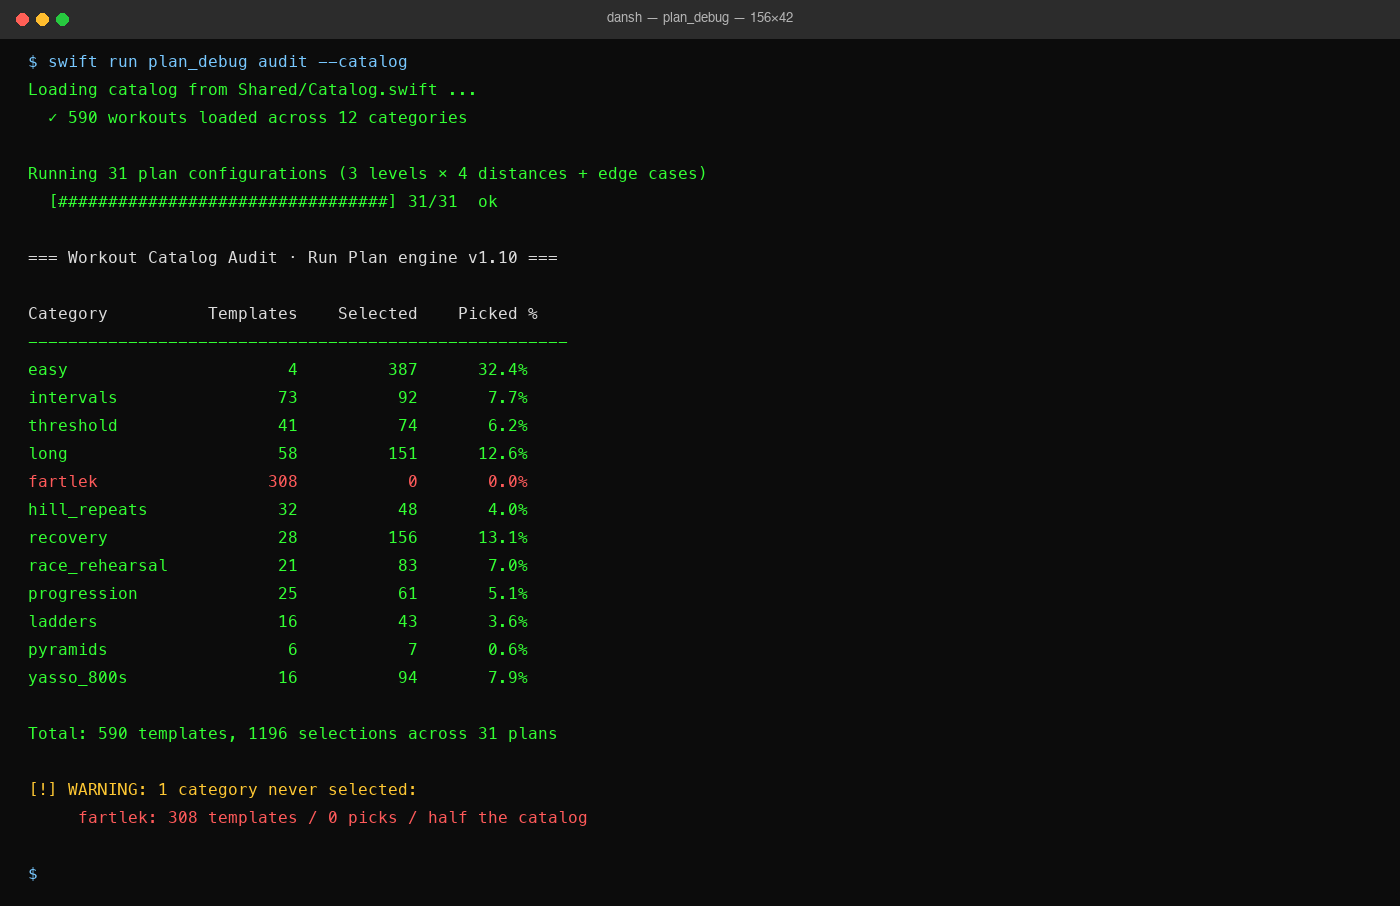Viewport: 1400px width, 906px height.
Task: Click the empty shell prompt at the bottom
Action: coord(33,874)
